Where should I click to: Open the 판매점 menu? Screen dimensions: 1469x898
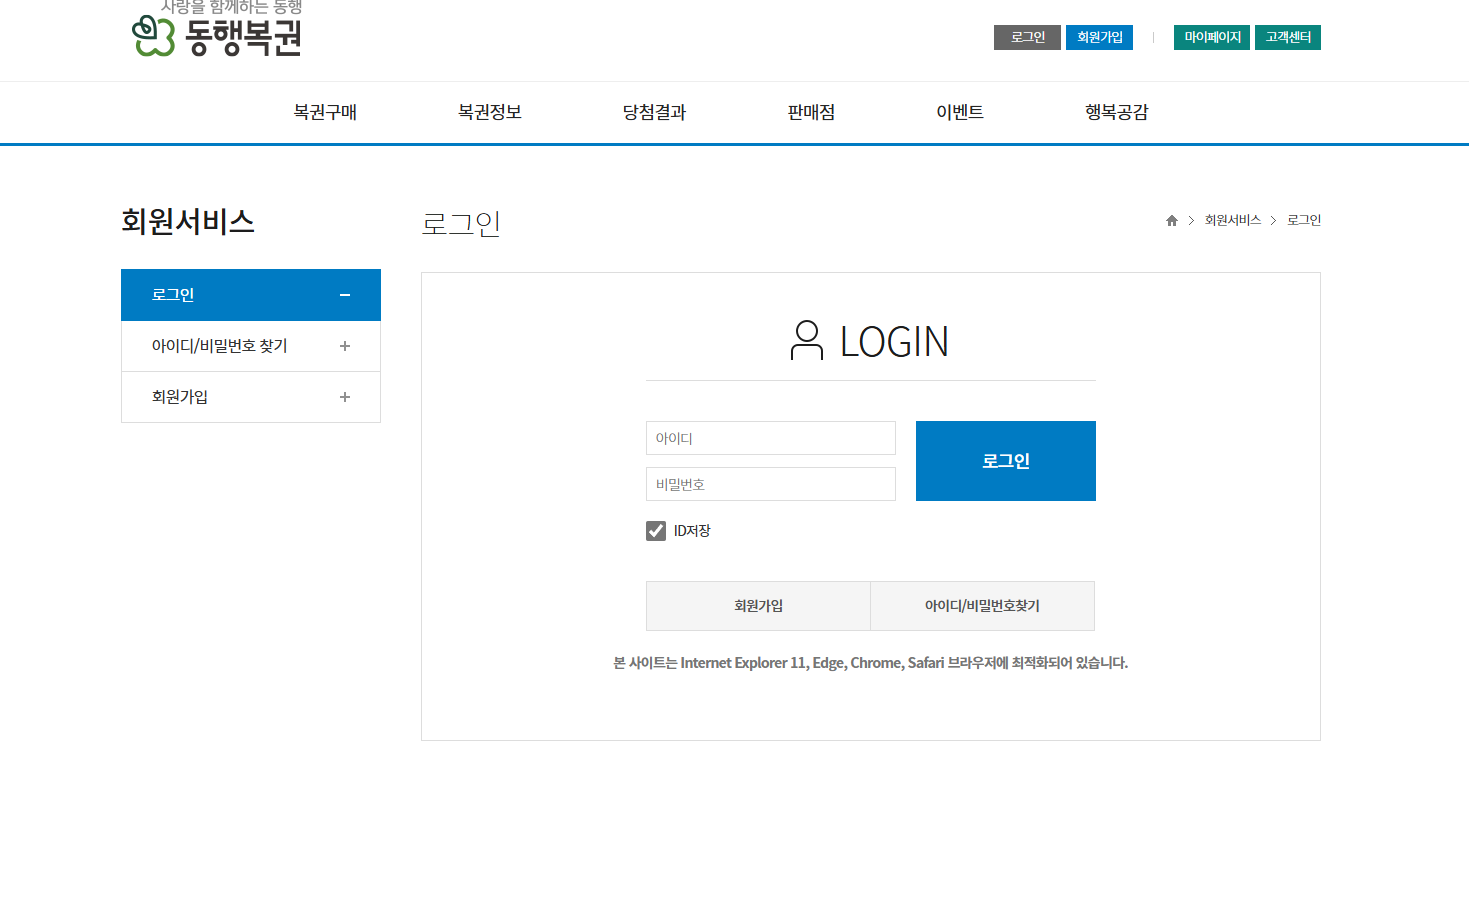tap(810, 112)
